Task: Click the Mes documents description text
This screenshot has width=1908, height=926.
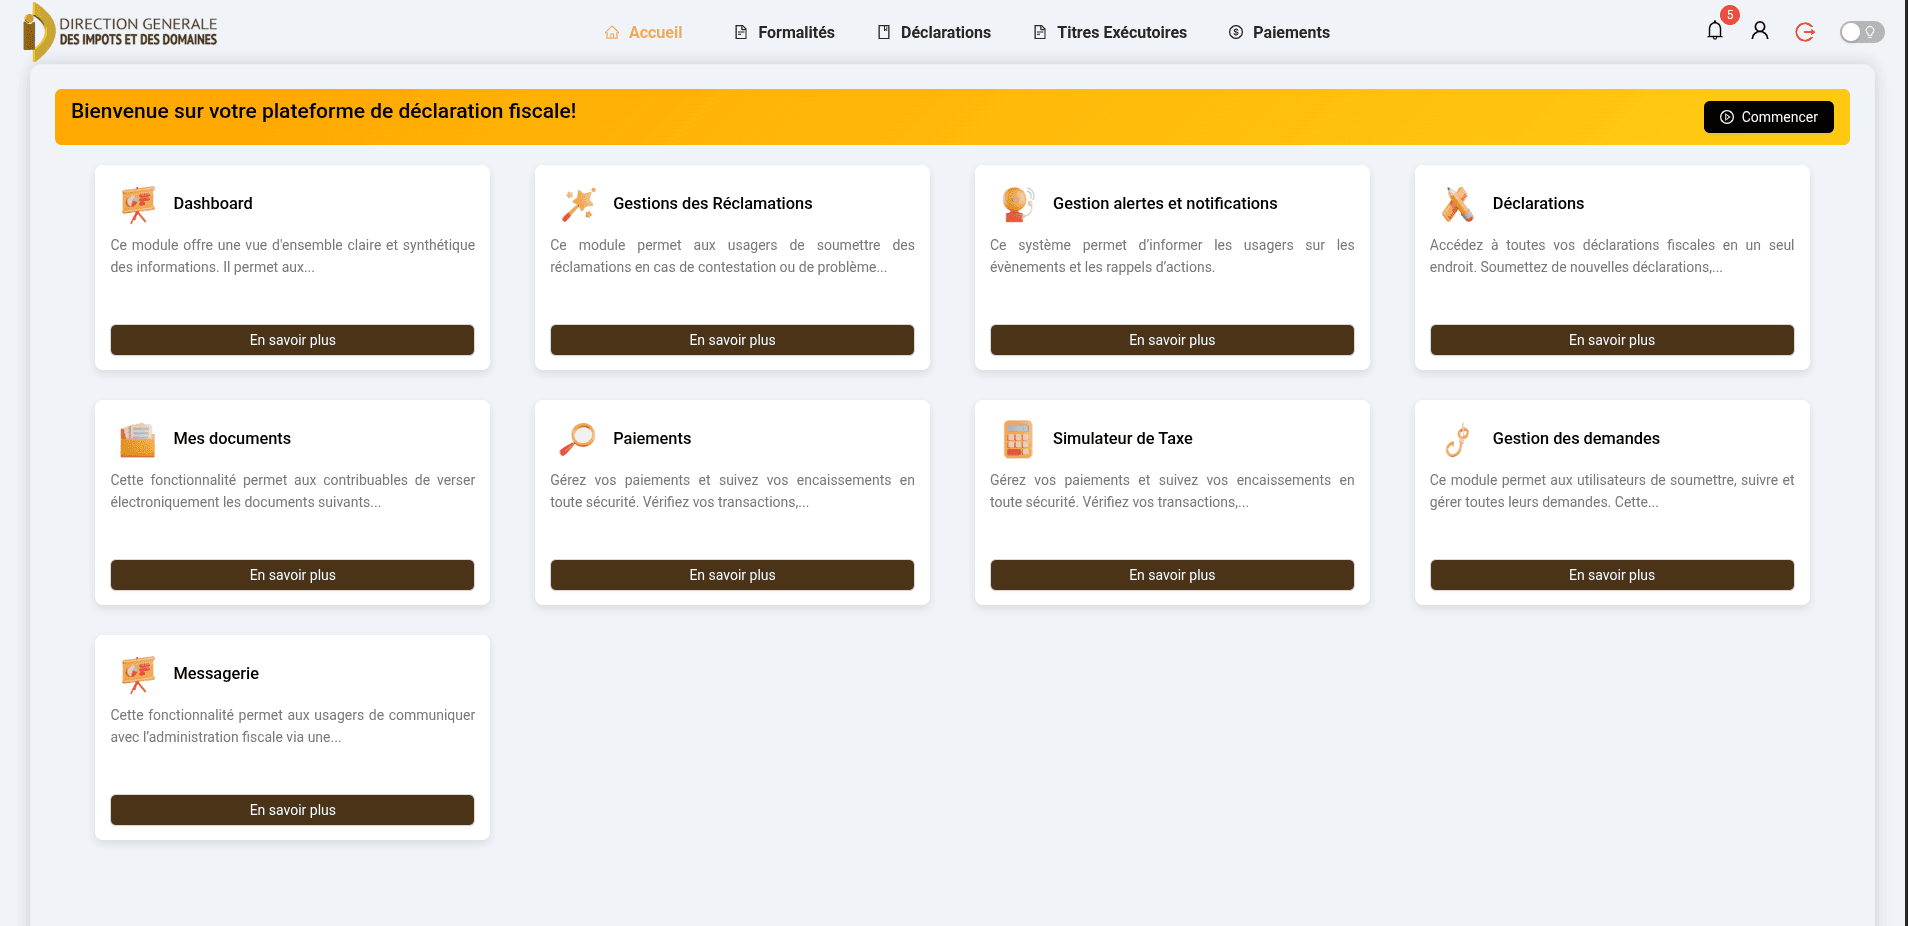Action: pyautogui.click(x=292, y=491)
